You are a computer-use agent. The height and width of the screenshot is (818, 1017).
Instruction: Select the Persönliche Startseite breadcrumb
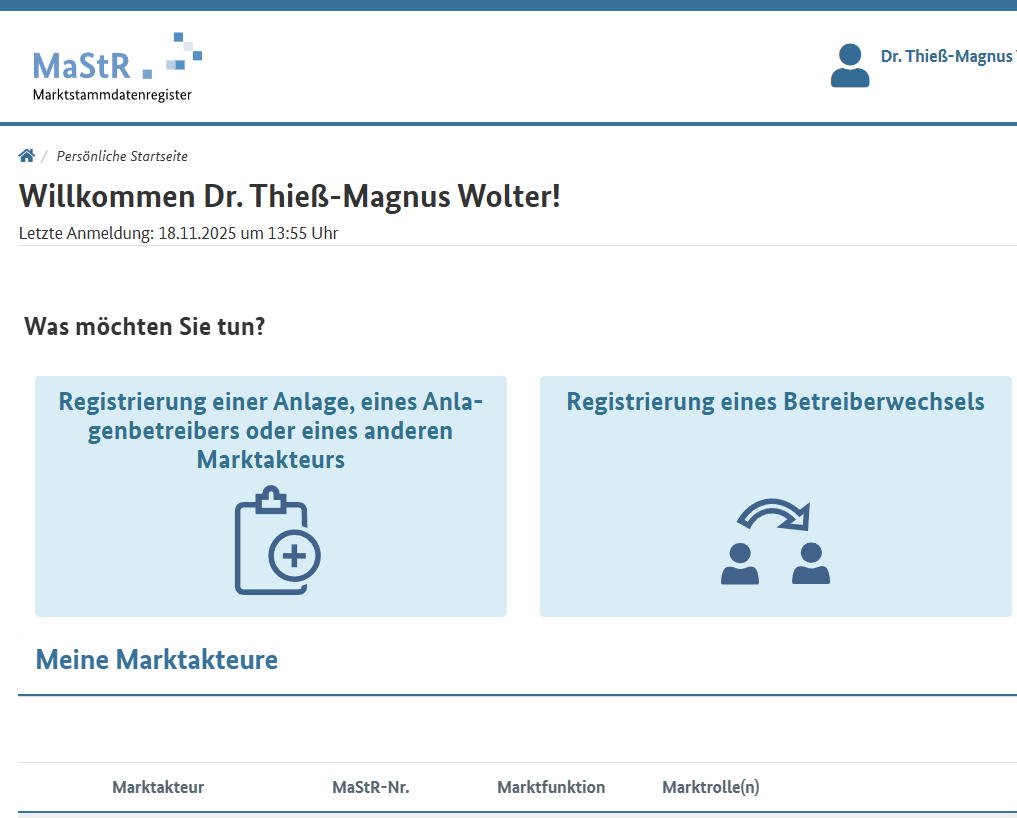[x=122, y=156]
